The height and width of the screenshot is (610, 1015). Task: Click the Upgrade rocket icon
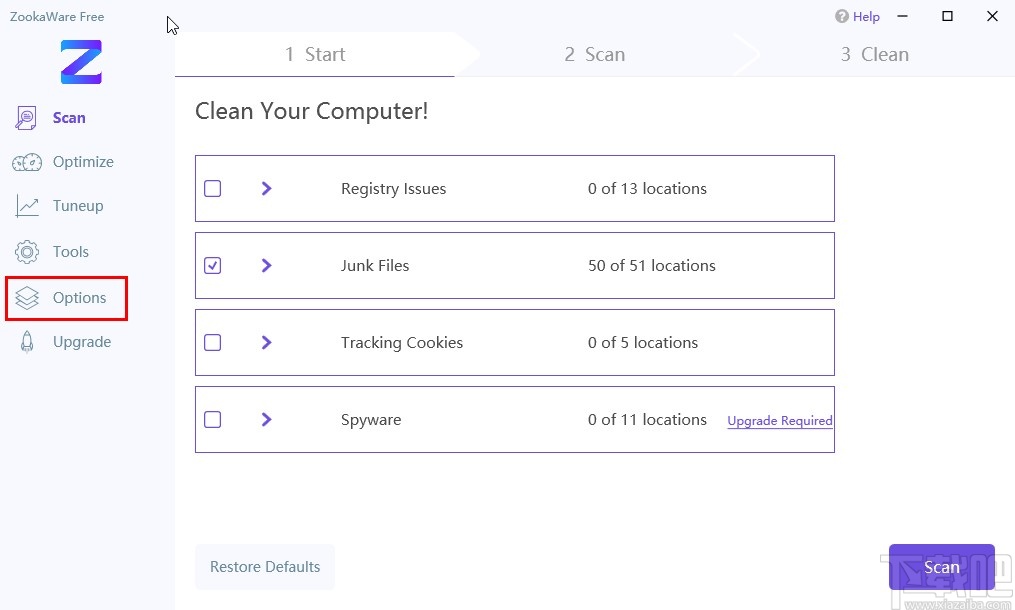click(x=27, y=342)
